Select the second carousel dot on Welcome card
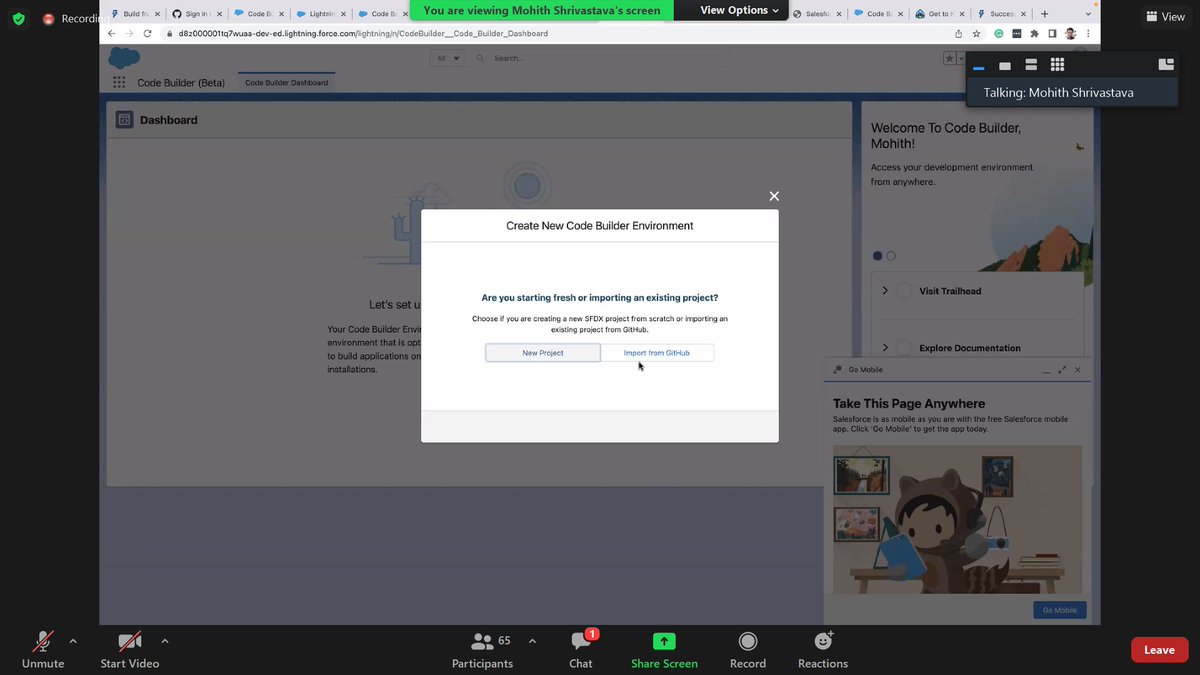Image resolution: width=1200 pixels, height=675 pixels. tap(891, 256)
